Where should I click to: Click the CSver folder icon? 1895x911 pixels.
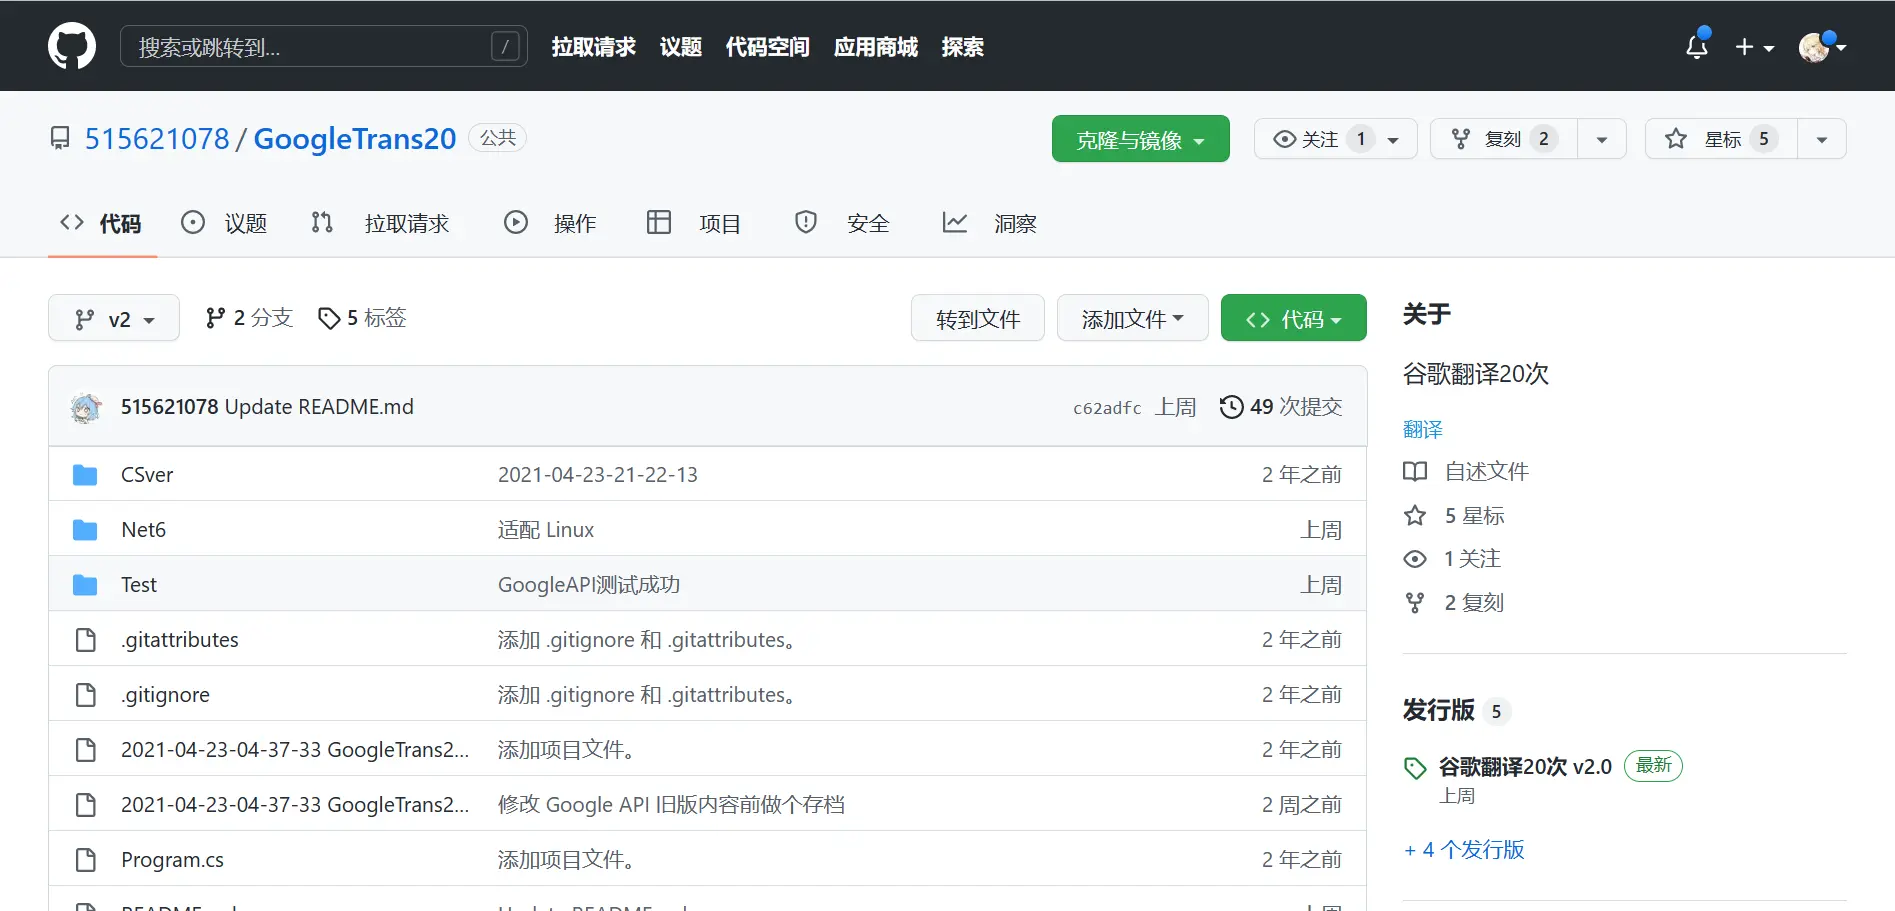[85, 475]
